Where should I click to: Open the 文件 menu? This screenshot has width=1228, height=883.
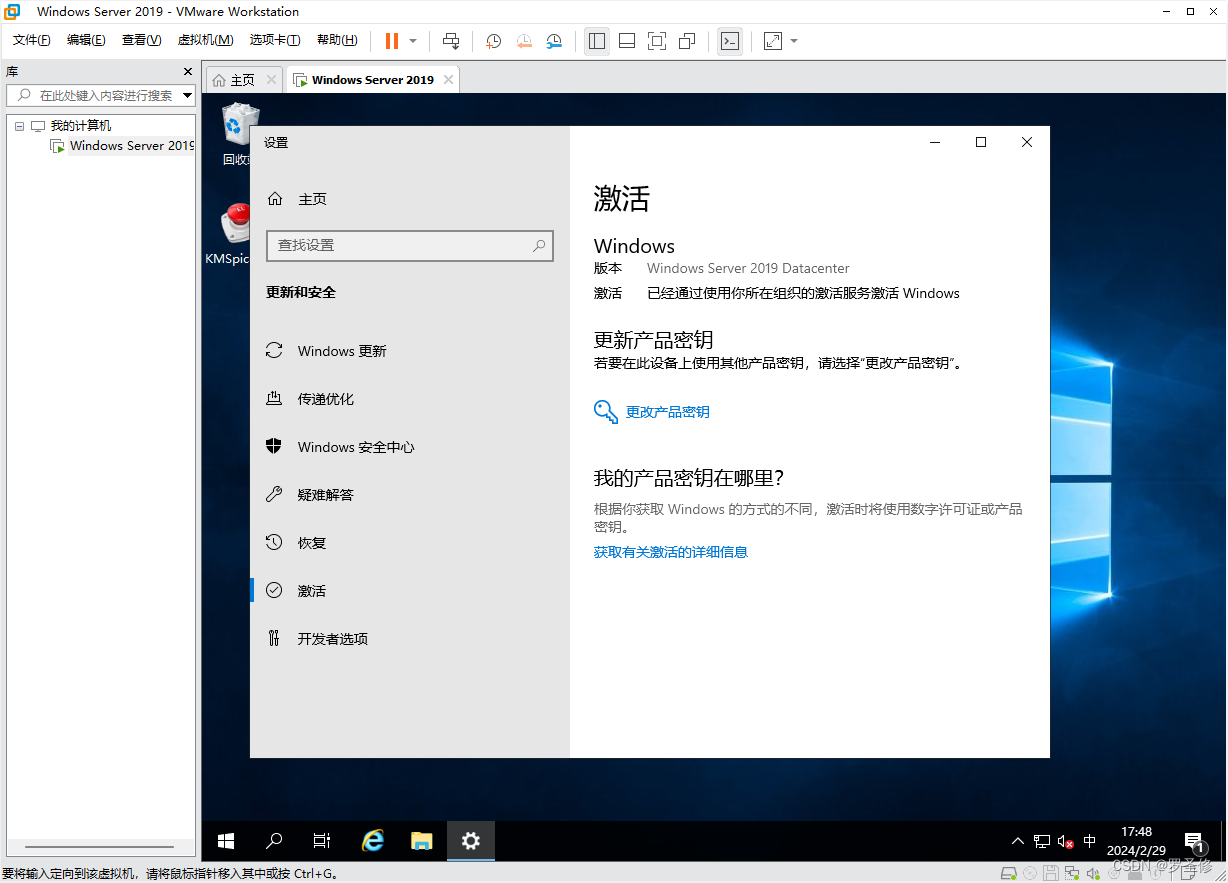(x=32, y=40)
